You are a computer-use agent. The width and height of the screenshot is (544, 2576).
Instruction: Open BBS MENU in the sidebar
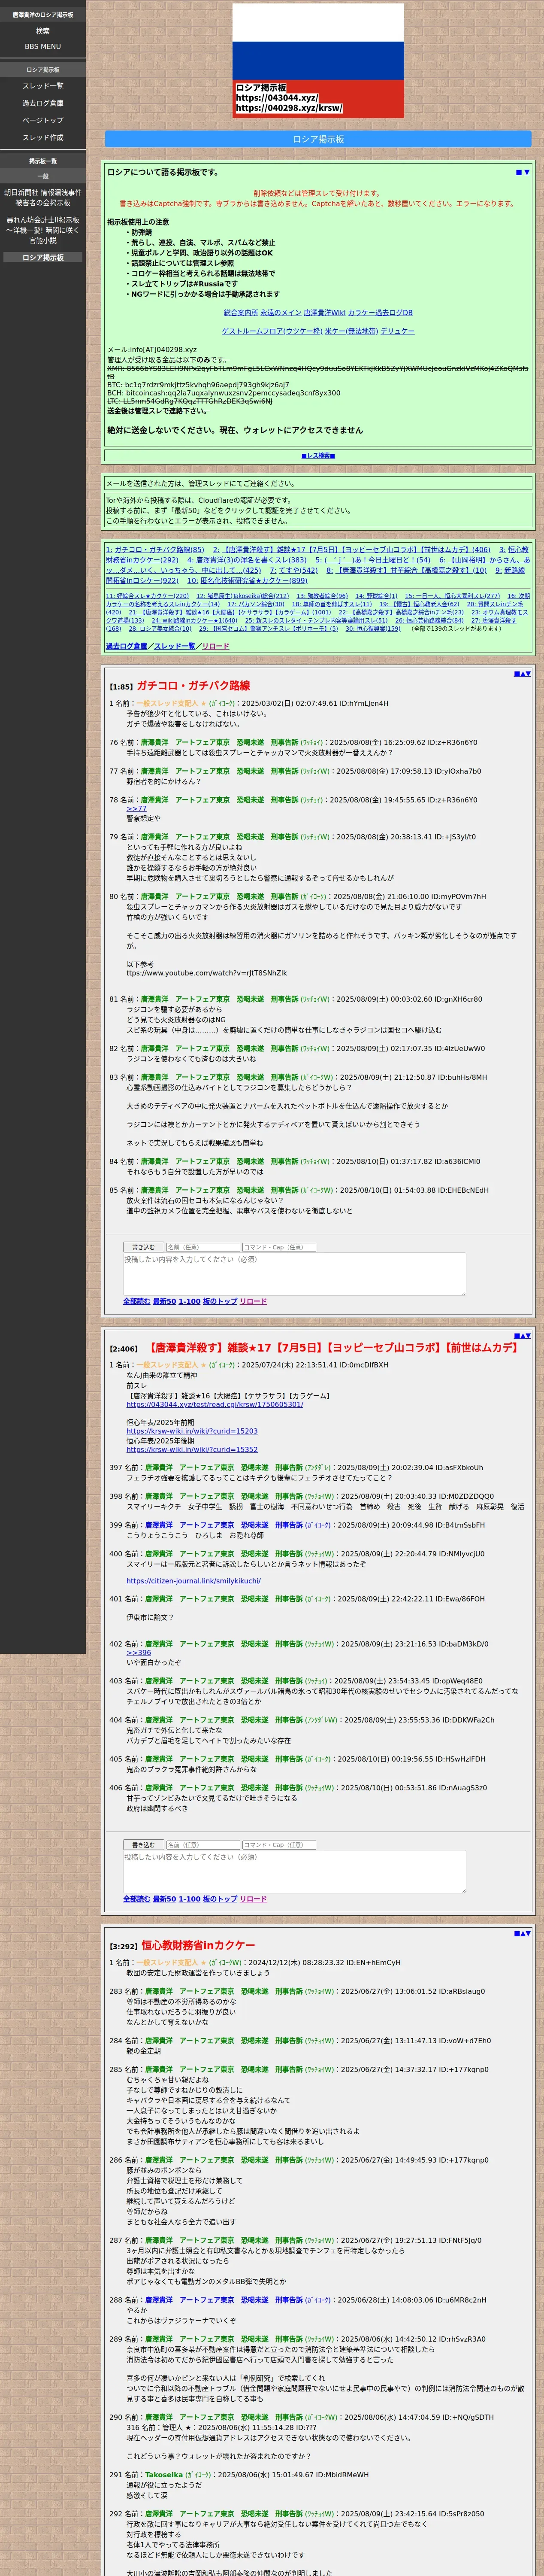coord(43,46)
